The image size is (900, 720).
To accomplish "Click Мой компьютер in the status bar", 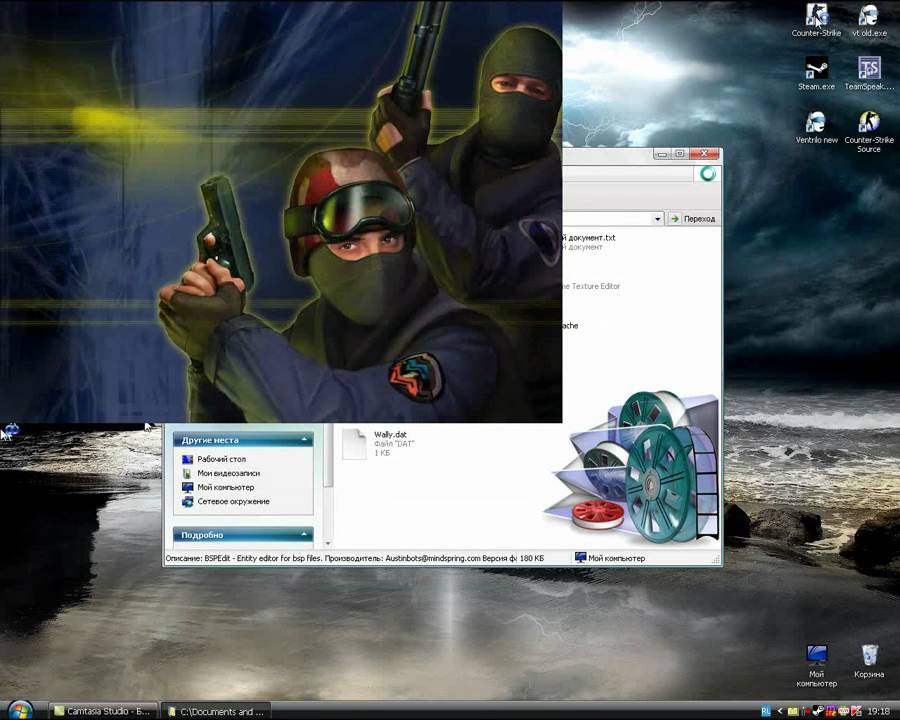I will pos(610,558).
